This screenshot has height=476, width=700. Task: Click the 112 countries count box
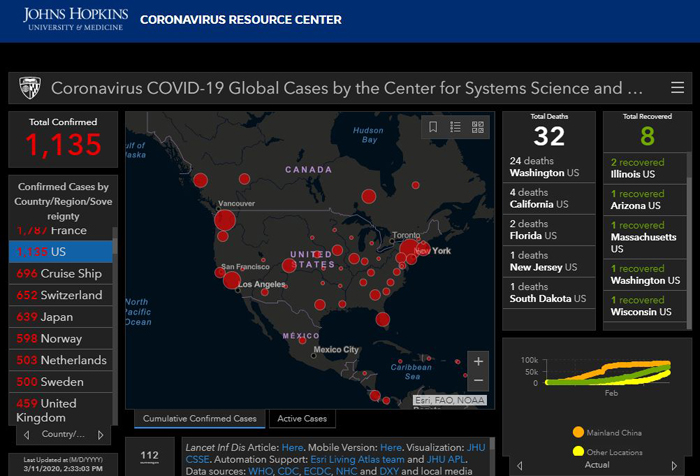150,457
